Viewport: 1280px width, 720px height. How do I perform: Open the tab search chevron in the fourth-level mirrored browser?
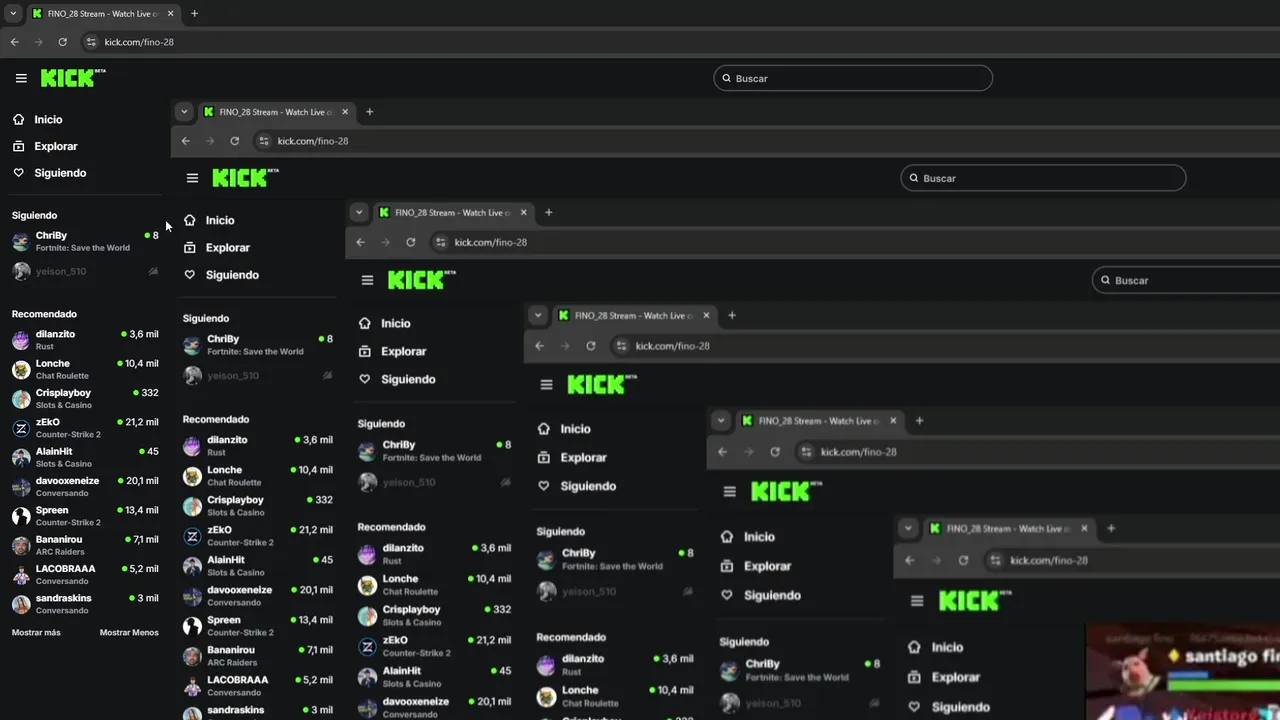(538, 315)
